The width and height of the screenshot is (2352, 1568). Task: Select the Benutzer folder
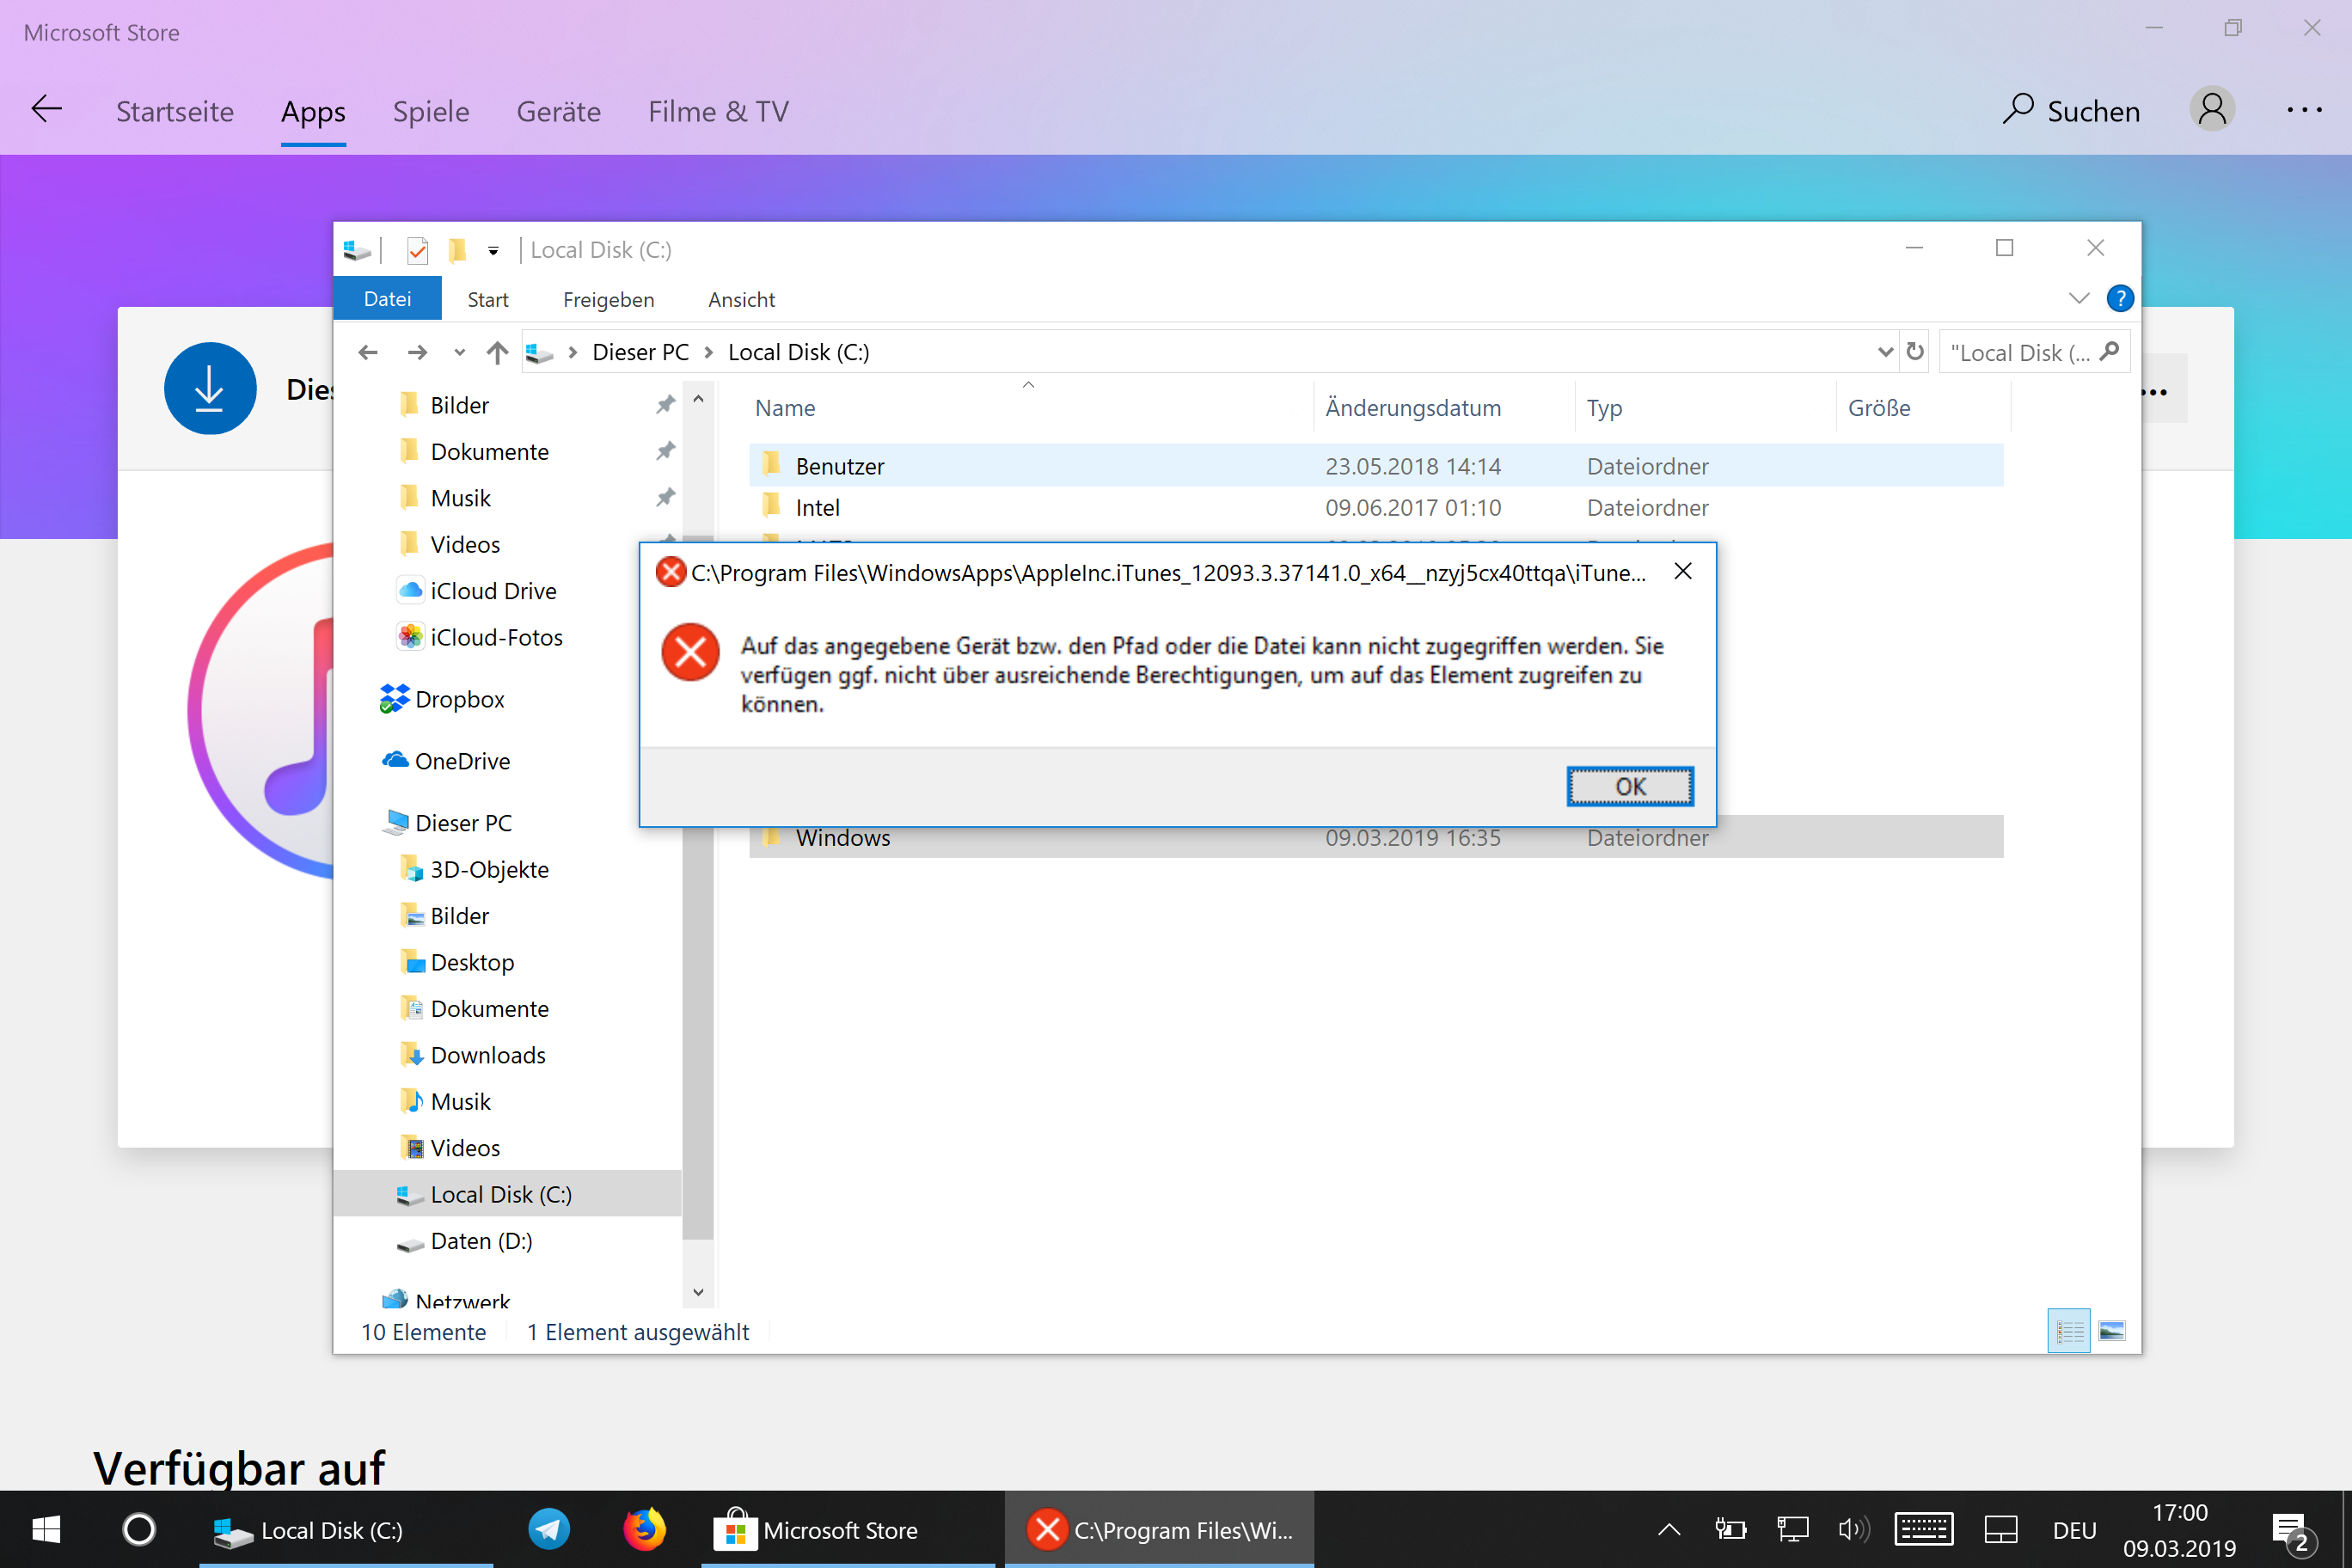1376,466
